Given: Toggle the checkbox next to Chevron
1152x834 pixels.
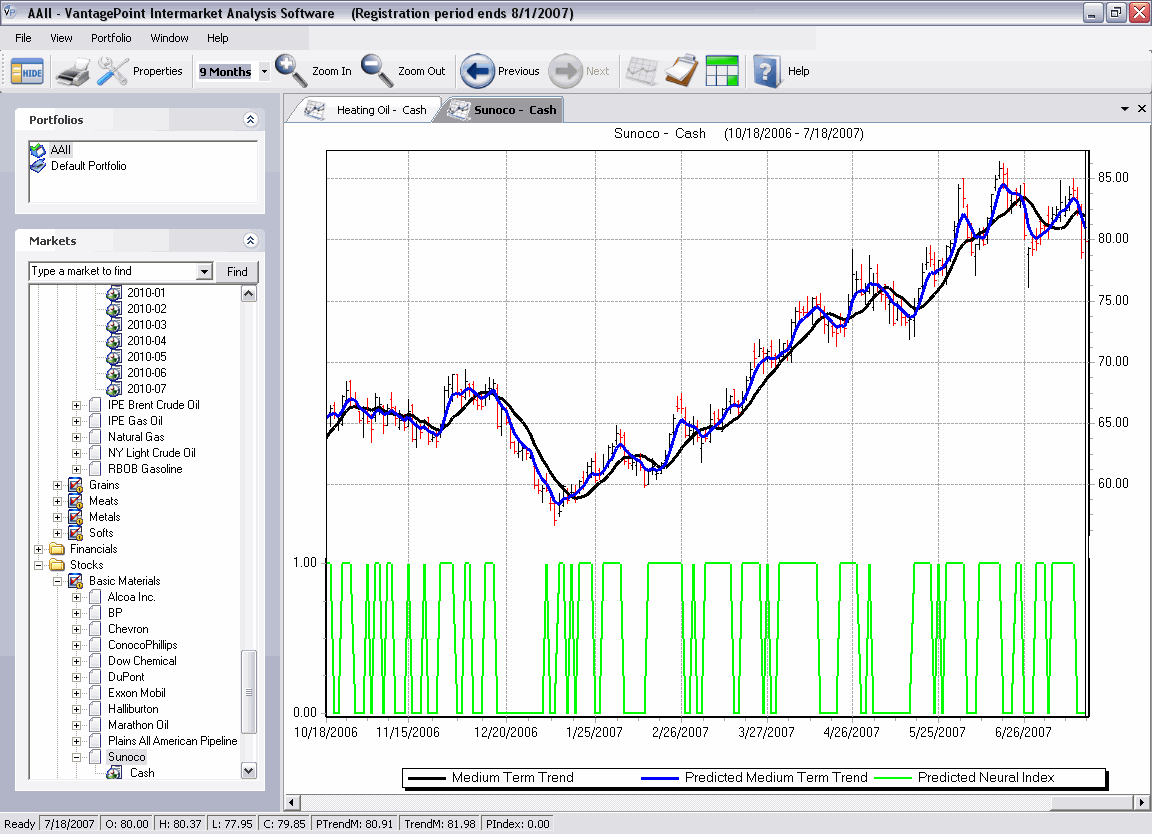Looking at the screenshot, I should pos(95,629).
